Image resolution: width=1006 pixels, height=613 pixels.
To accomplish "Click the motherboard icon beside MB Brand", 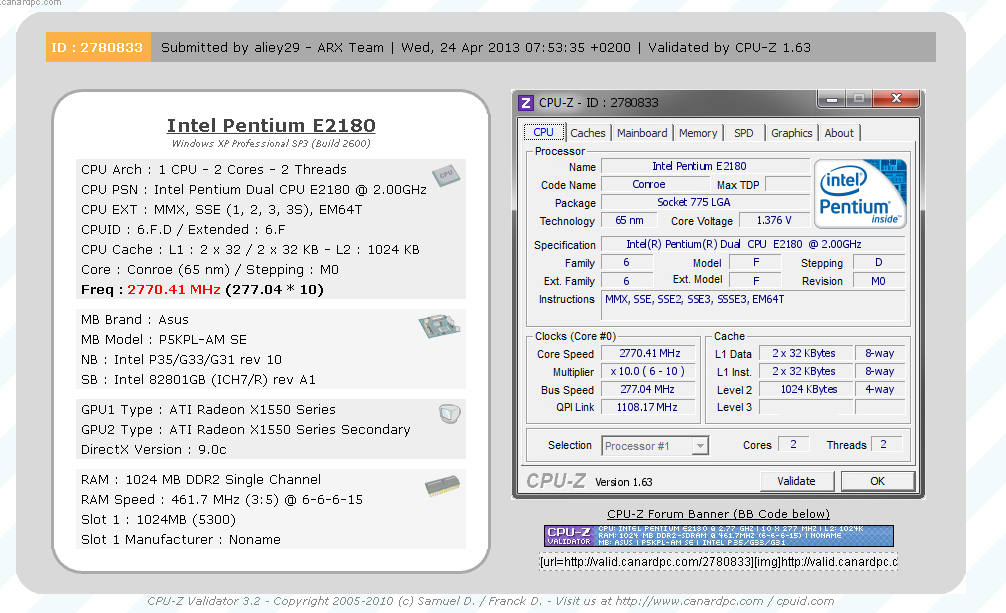I will pos(439,325).
